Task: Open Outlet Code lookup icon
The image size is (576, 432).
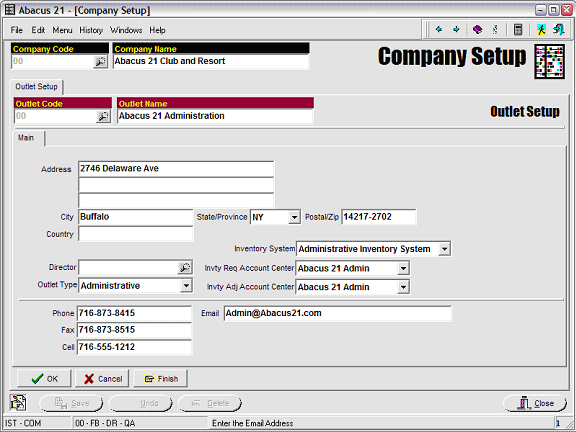Action: (x=103, y=116)
